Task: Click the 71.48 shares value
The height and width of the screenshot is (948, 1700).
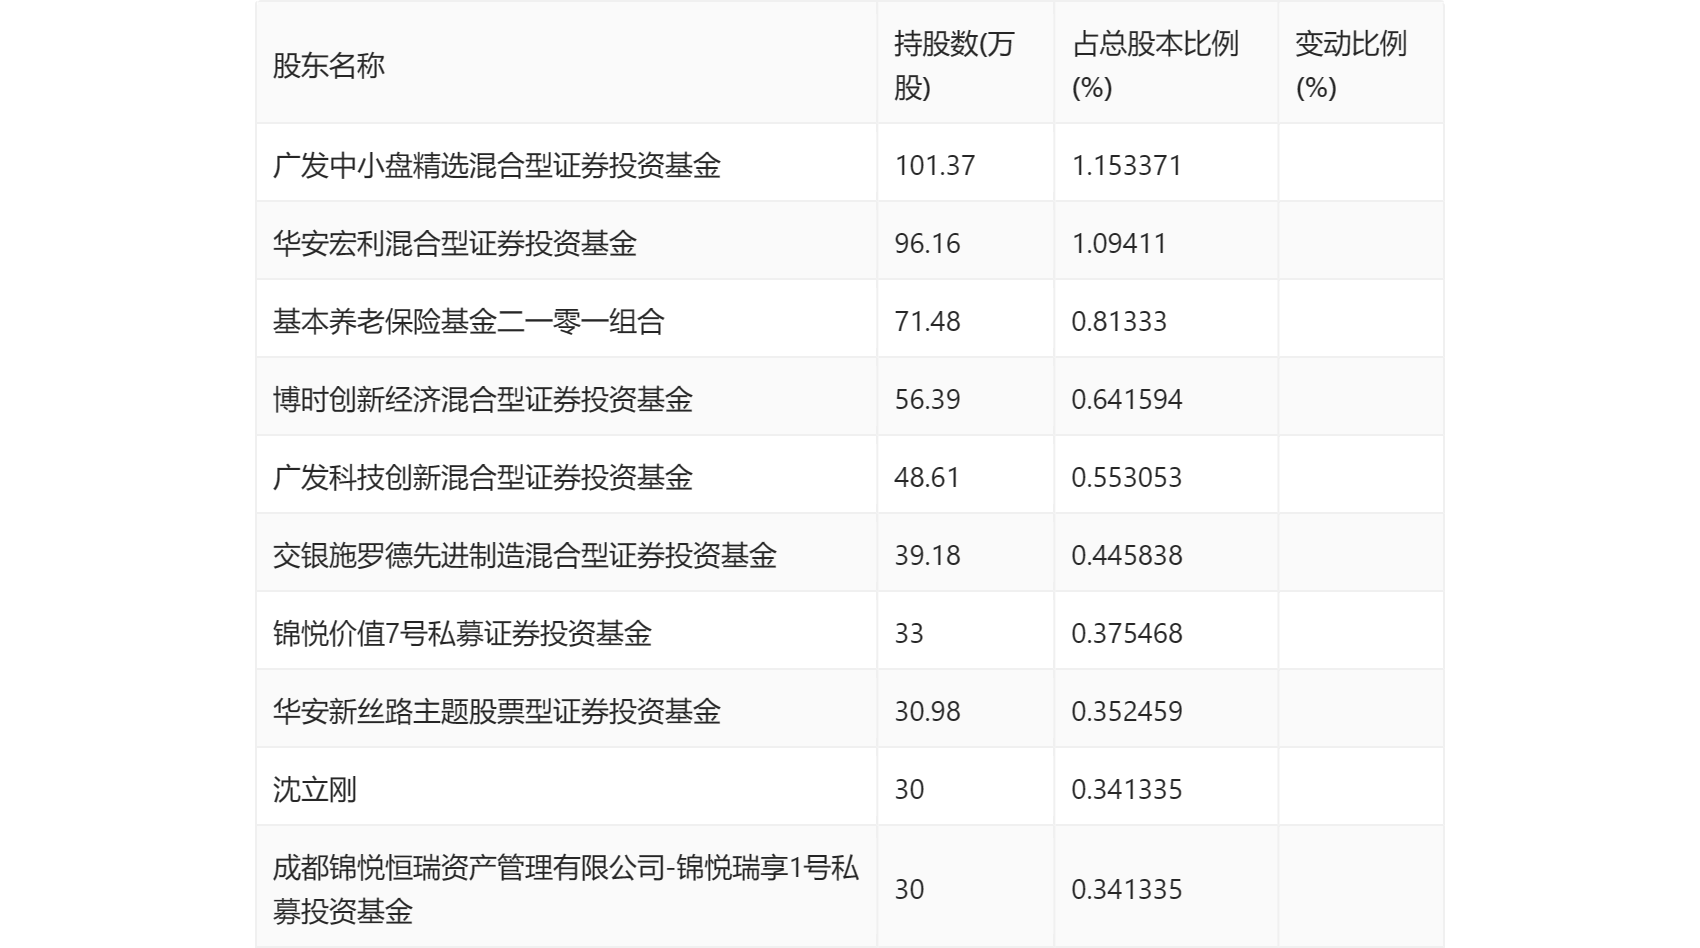Action: 927,321
